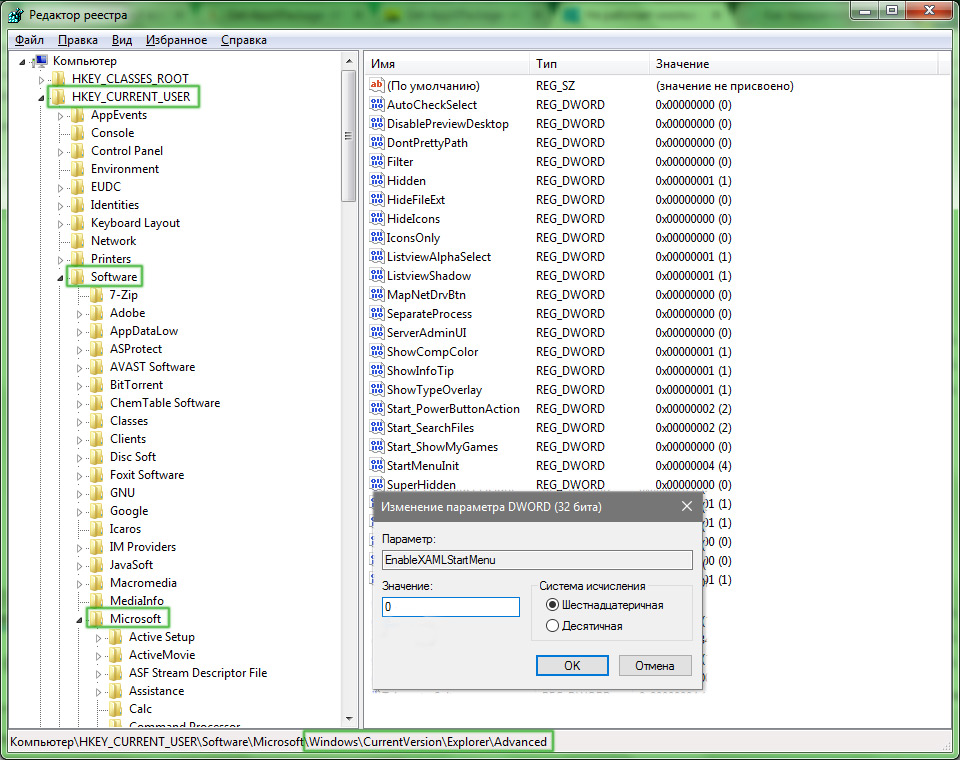Open the Файл menu
The width and height of the screenshot is (960, 760).
point(29,40)
